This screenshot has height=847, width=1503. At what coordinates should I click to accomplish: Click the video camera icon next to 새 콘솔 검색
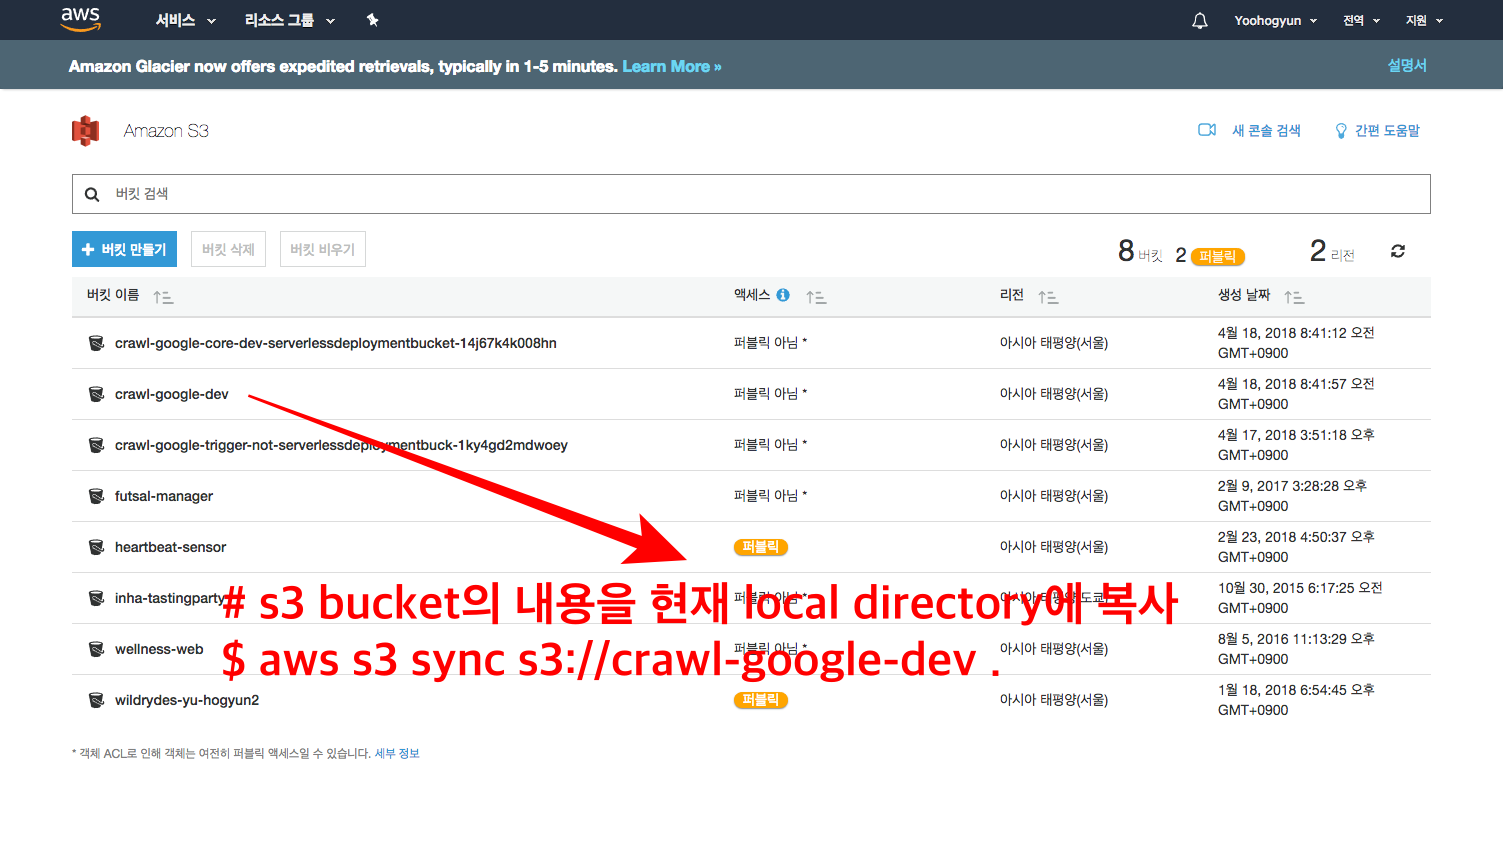(x=1207, y=130)
